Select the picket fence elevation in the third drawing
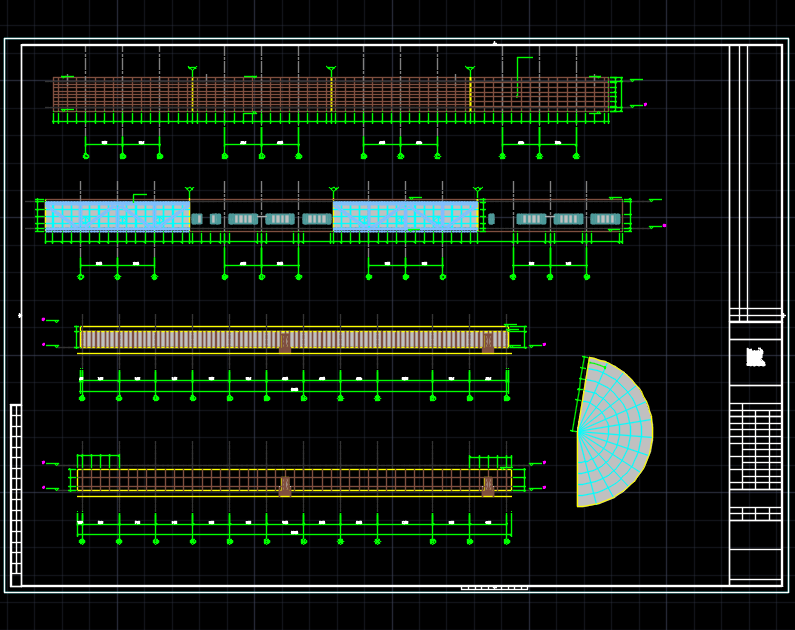Screen dimensions: 795x630 294,339
